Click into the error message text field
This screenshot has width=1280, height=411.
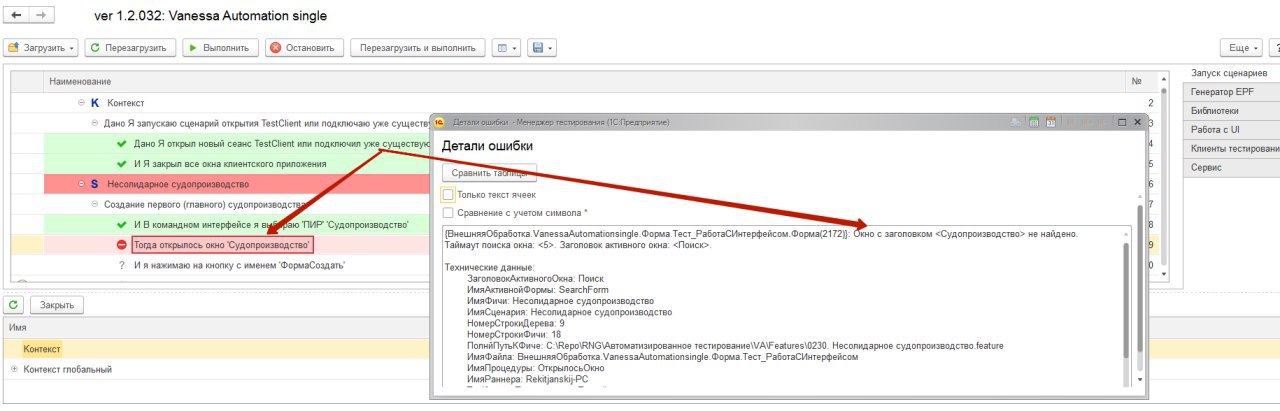tap(784, 306)
